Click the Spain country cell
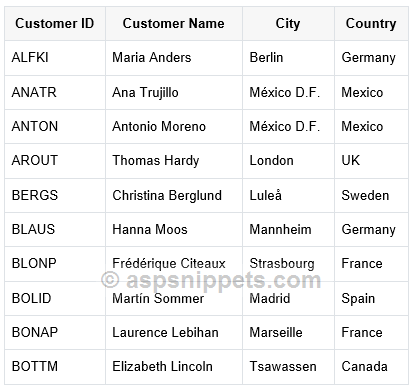This screenshot has height=391, width=414. pyautogui.click(x=371, y=298)
